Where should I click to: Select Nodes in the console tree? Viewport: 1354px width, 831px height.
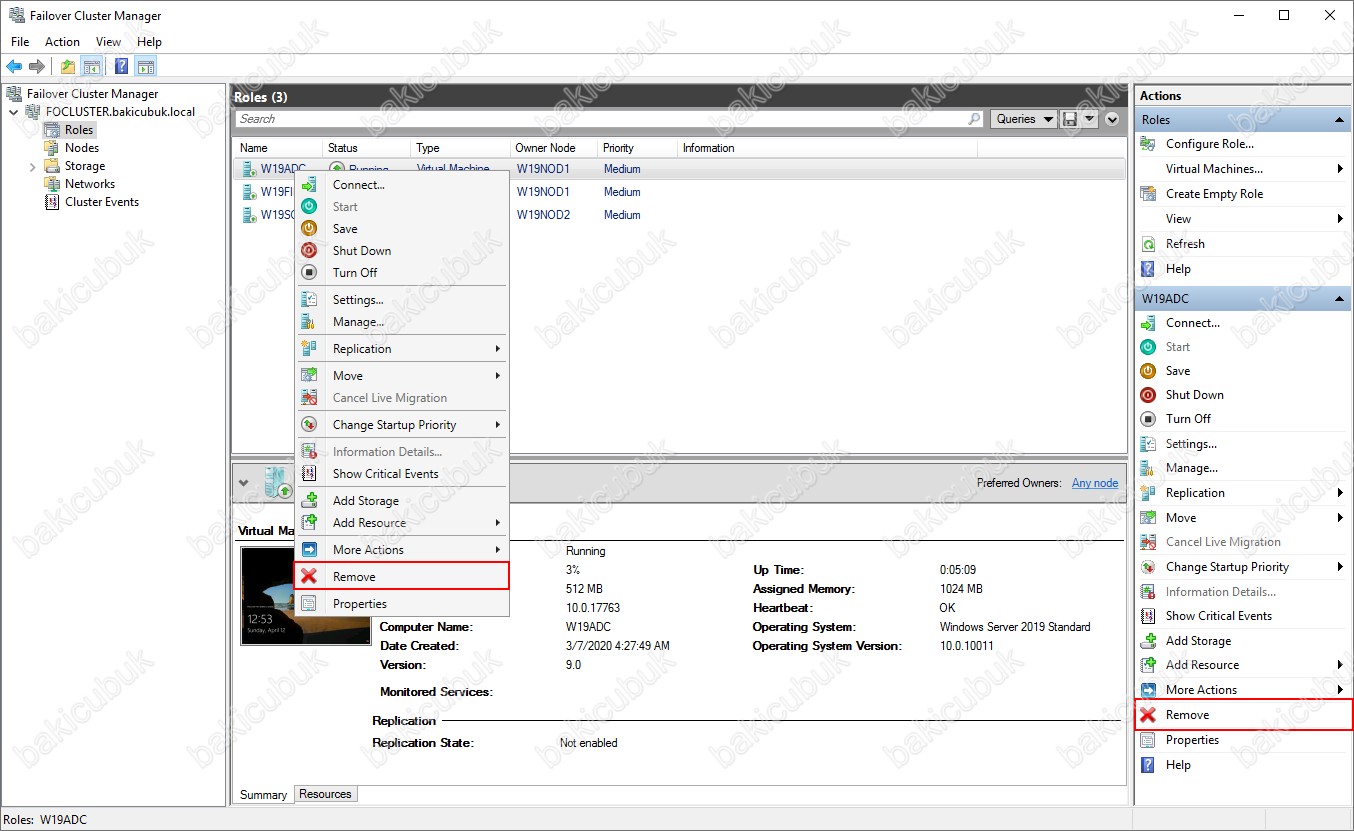[x=82, y=148]
